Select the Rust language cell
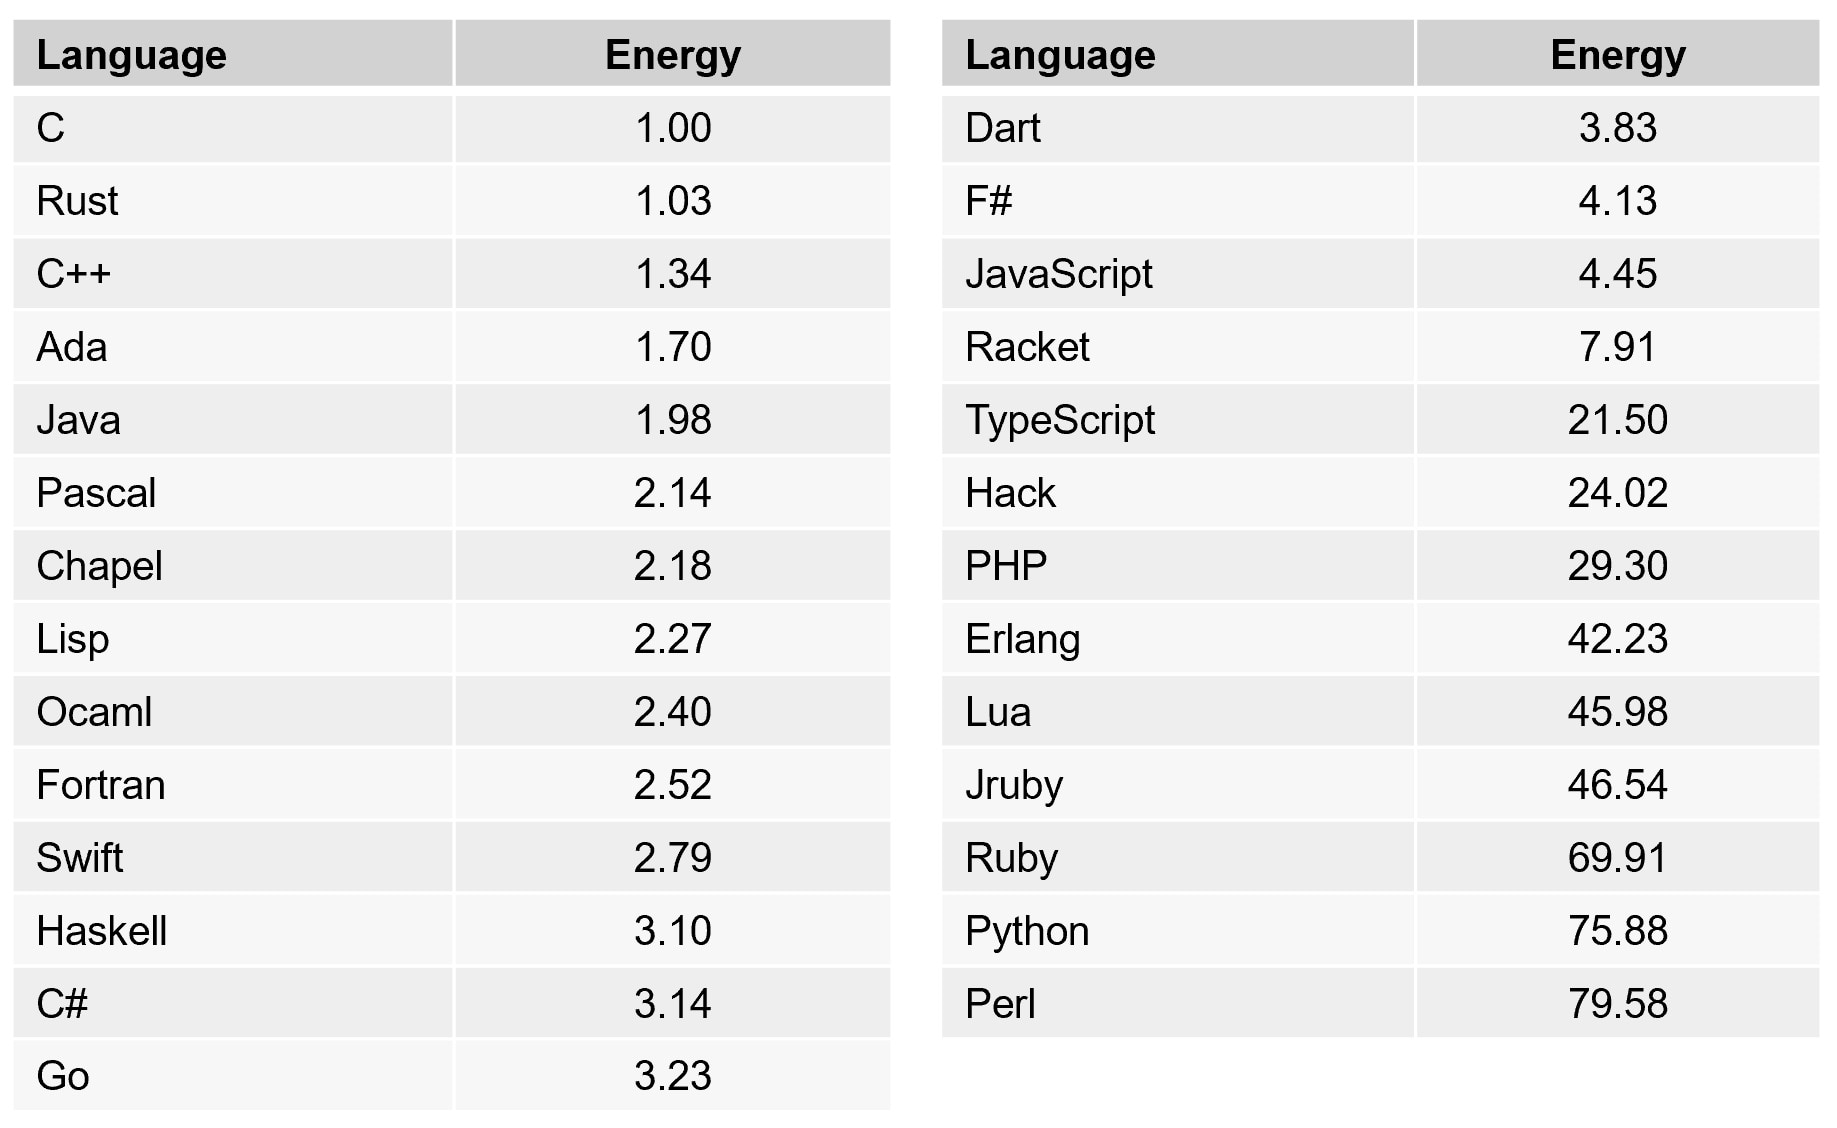Screen dimensions: 1837x1128 click(78, 201)
